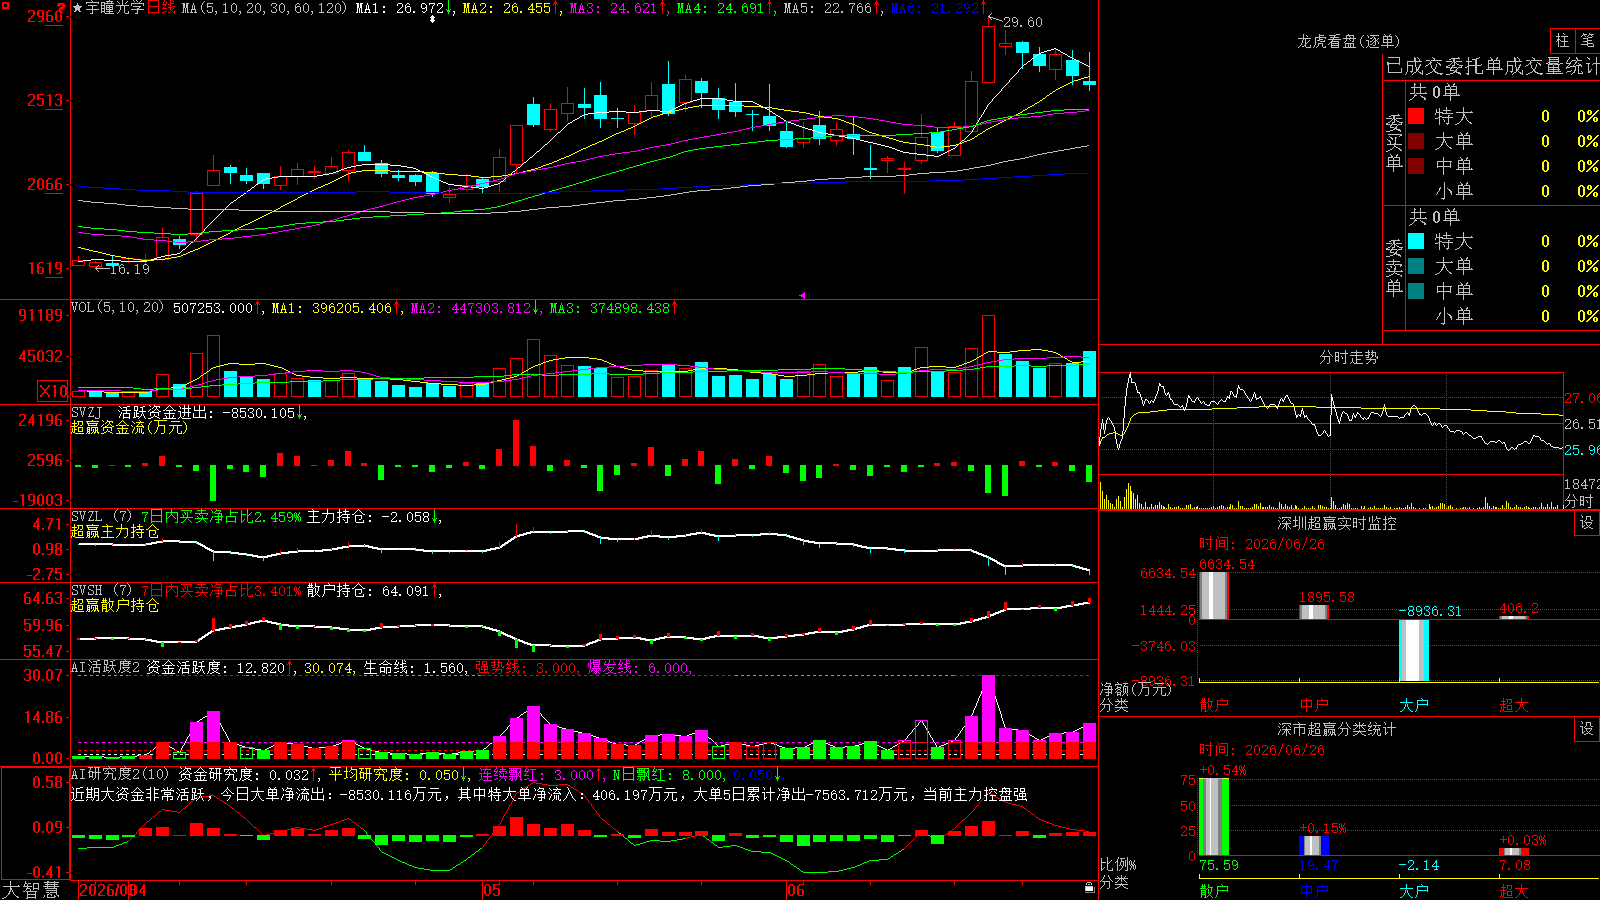This screenshot has width=1600, height=900.
Task: Click the 小单 row under 委卖单
Action: pyautogui.click(x=1503, y=316)
